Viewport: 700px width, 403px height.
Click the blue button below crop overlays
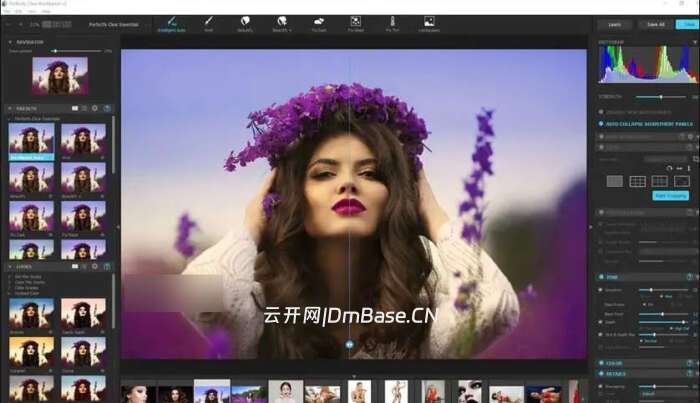click(x=671, y=195)
